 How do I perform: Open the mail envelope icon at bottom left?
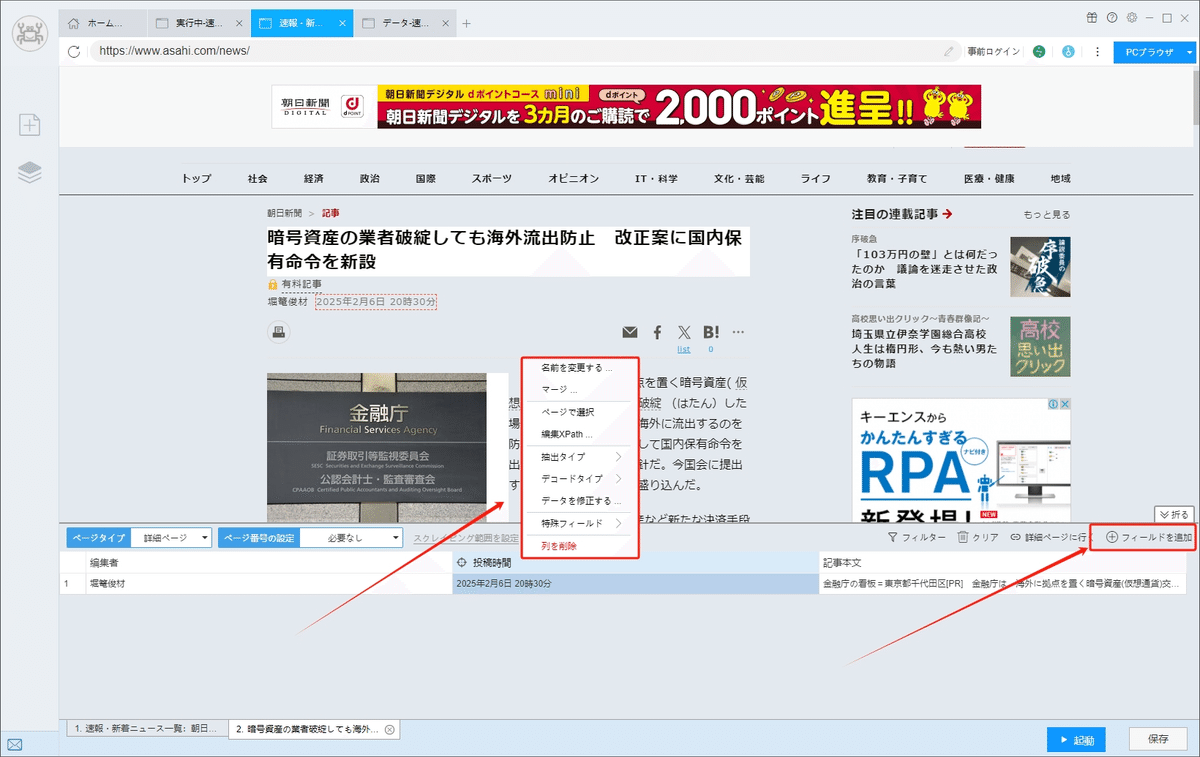click(x=15, y=744)
